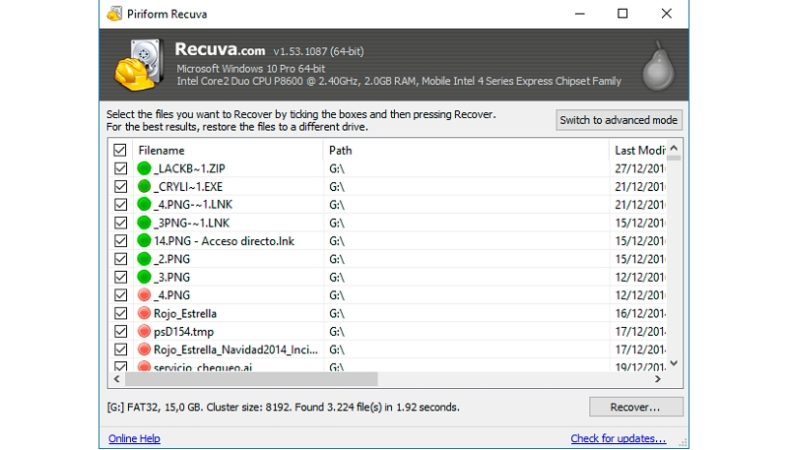The height and width of the screenshot is (450, 788).
Task: Click the green status dot for 14.PNG - Acceso directo.lnk
Action: click(144, 241)
